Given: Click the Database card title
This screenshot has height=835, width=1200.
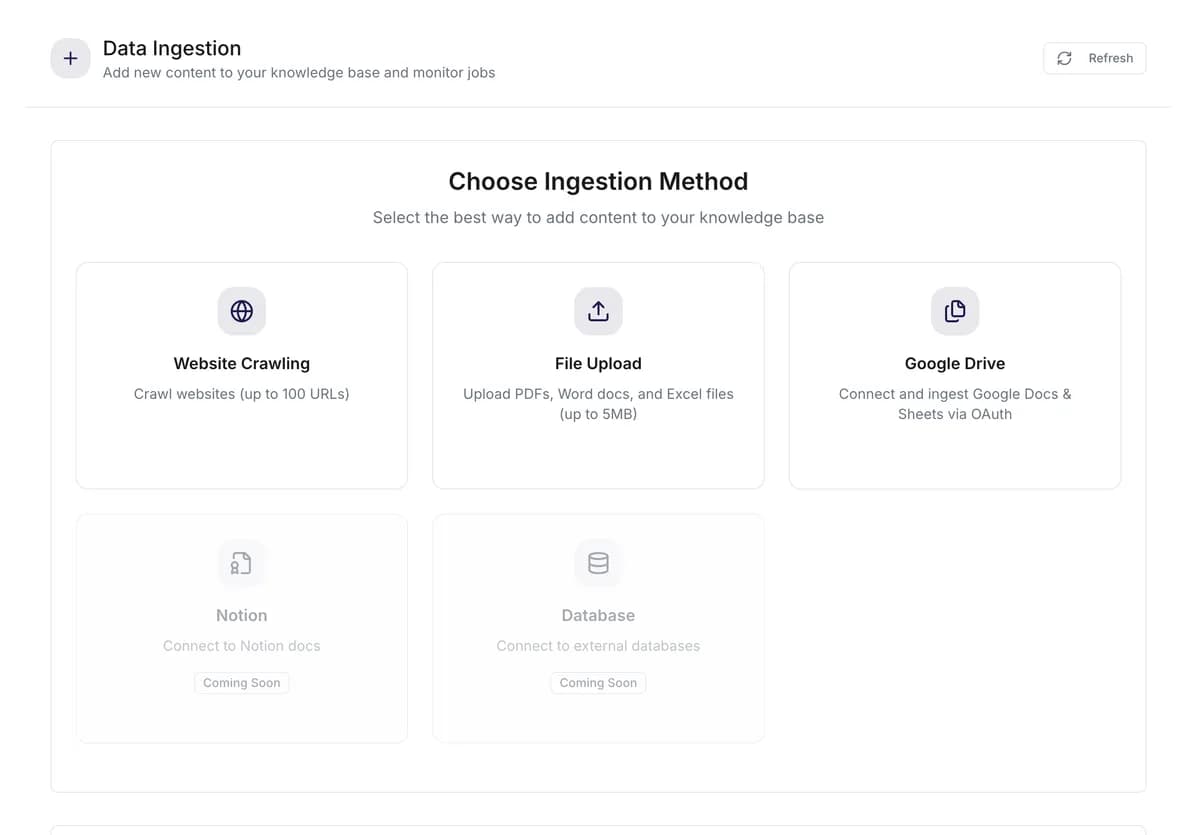Looking at the screenshot, I should click(598, 615).
